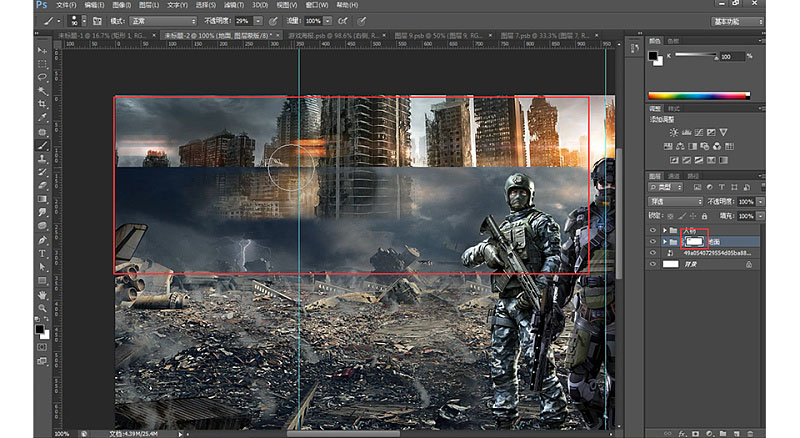Viewport: 800px width, 438px height.
Task: Expand the top layer group
Action: click(664, 230)
